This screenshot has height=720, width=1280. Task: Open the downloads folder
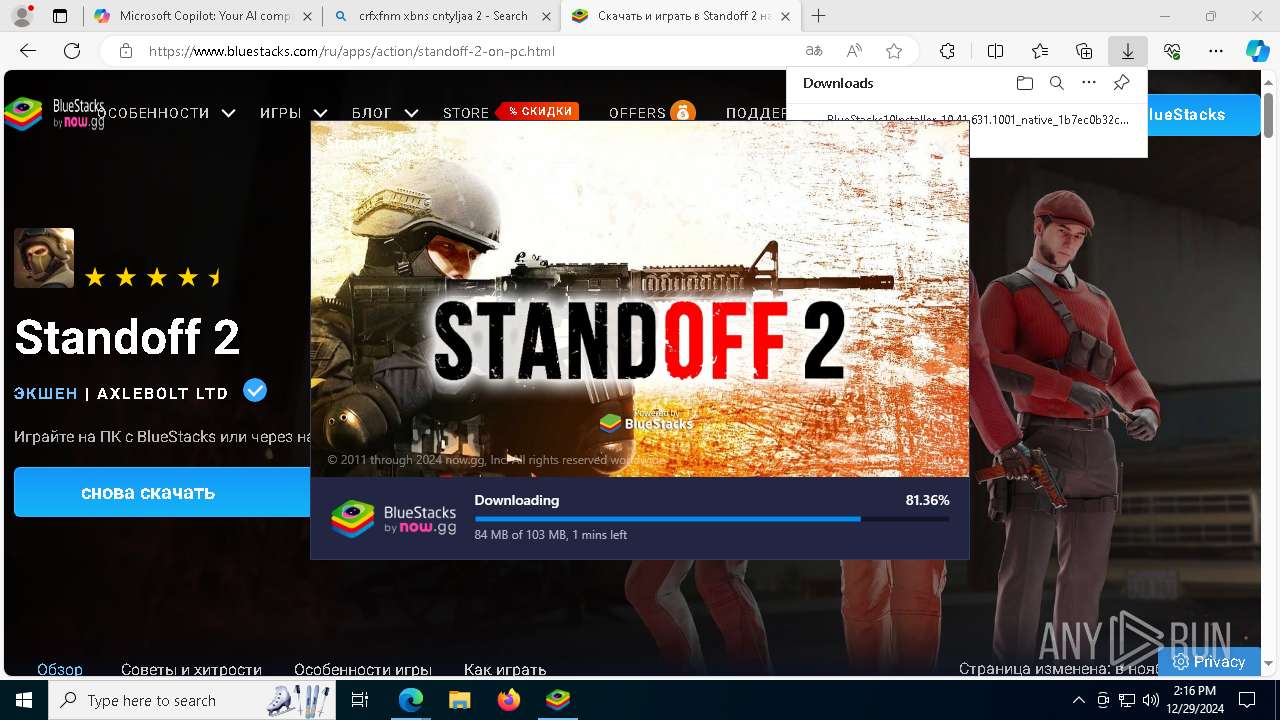click(1024, 83)
